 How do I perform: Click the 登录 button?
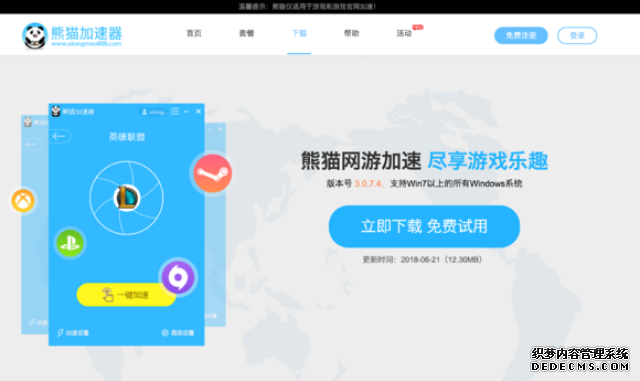[577, 36]
